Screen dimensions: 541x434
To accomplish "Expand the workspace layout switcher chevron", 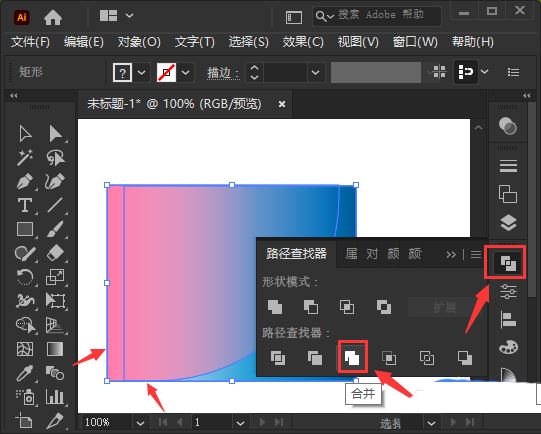I will pyautogui.click(x=129, y=16).
